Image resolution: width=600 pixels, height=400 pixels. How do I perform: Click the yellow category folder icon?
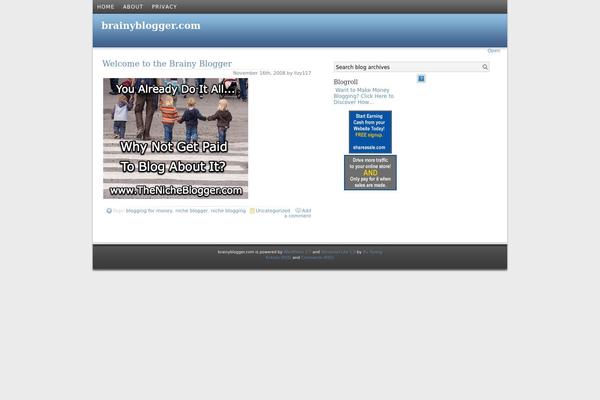click(252, 211)
